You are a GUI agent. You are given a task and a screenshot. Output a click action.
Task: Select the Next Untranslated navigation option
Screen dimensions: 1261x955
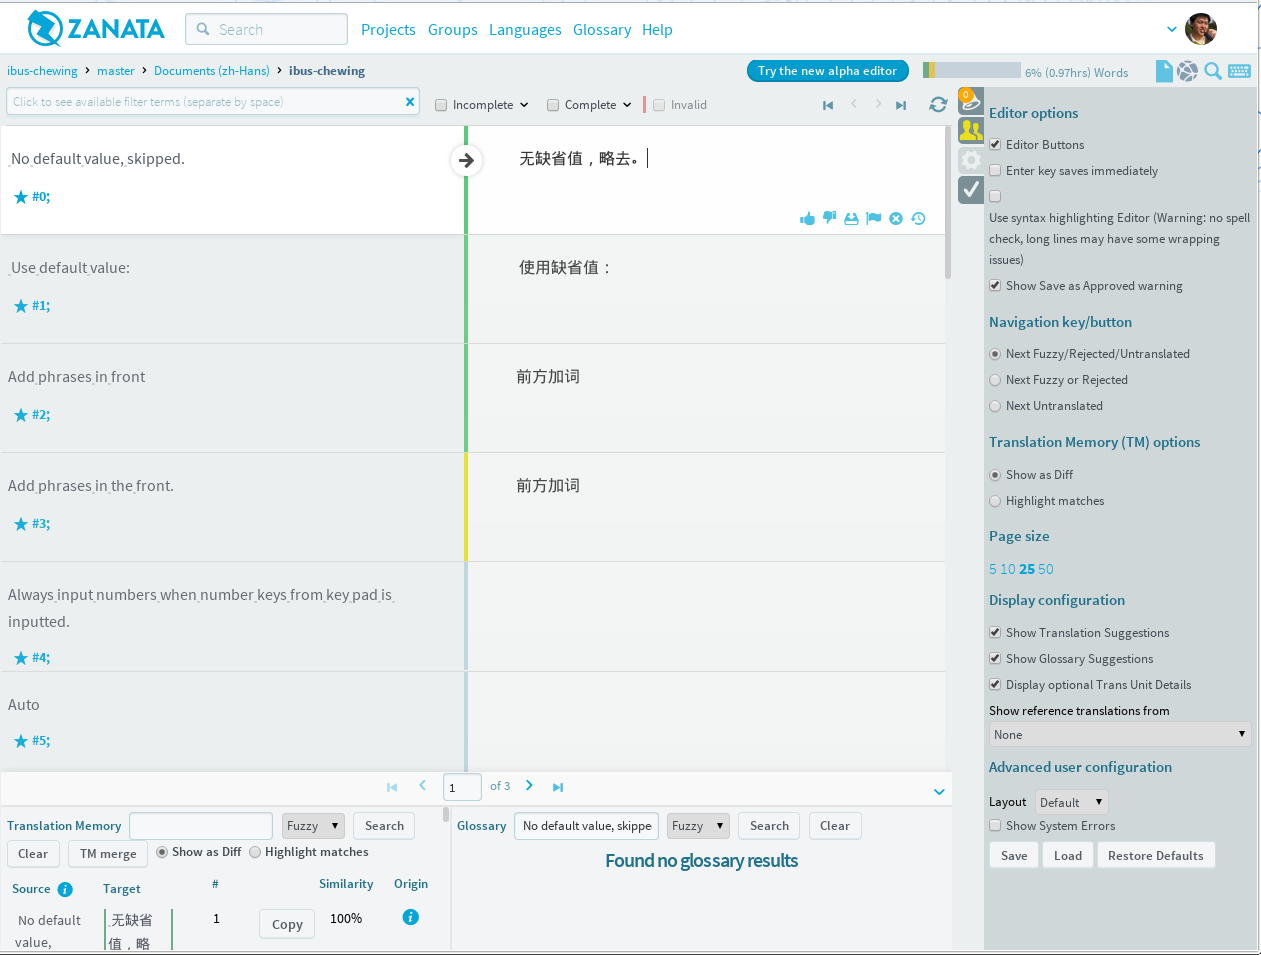(x=995, y=405)
